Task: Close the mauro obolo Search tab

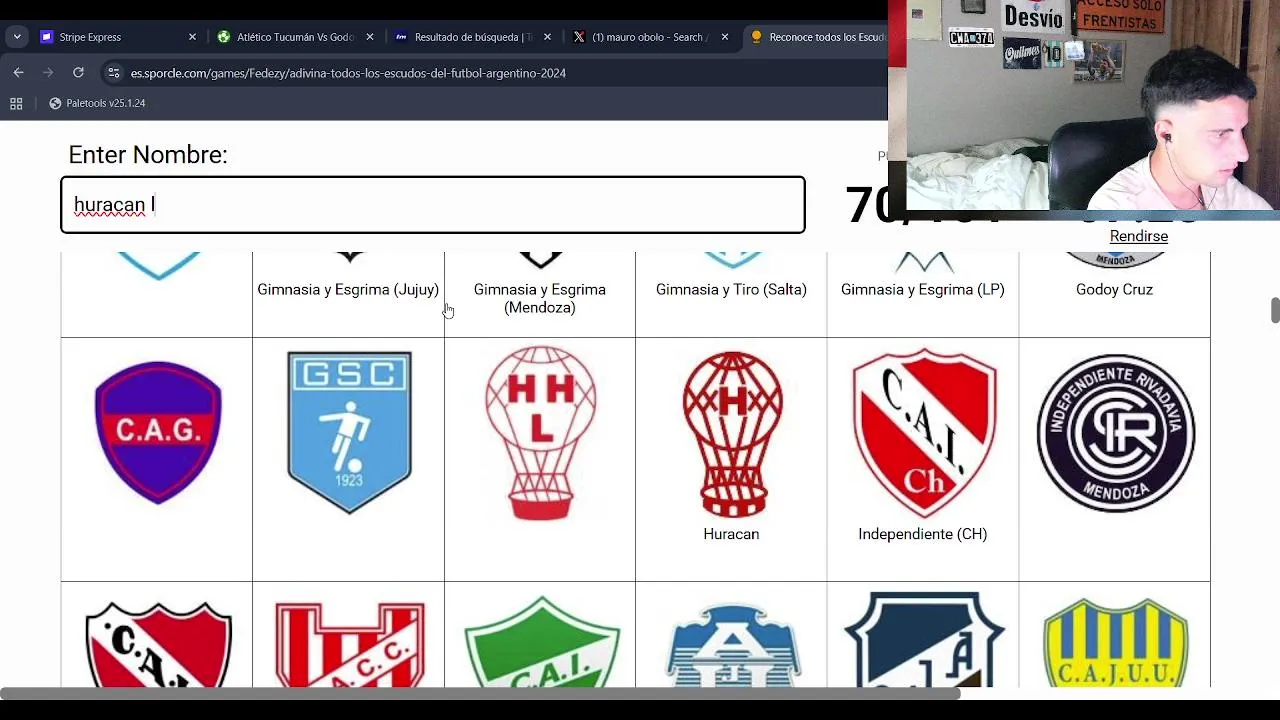Action: click(725, 37)
